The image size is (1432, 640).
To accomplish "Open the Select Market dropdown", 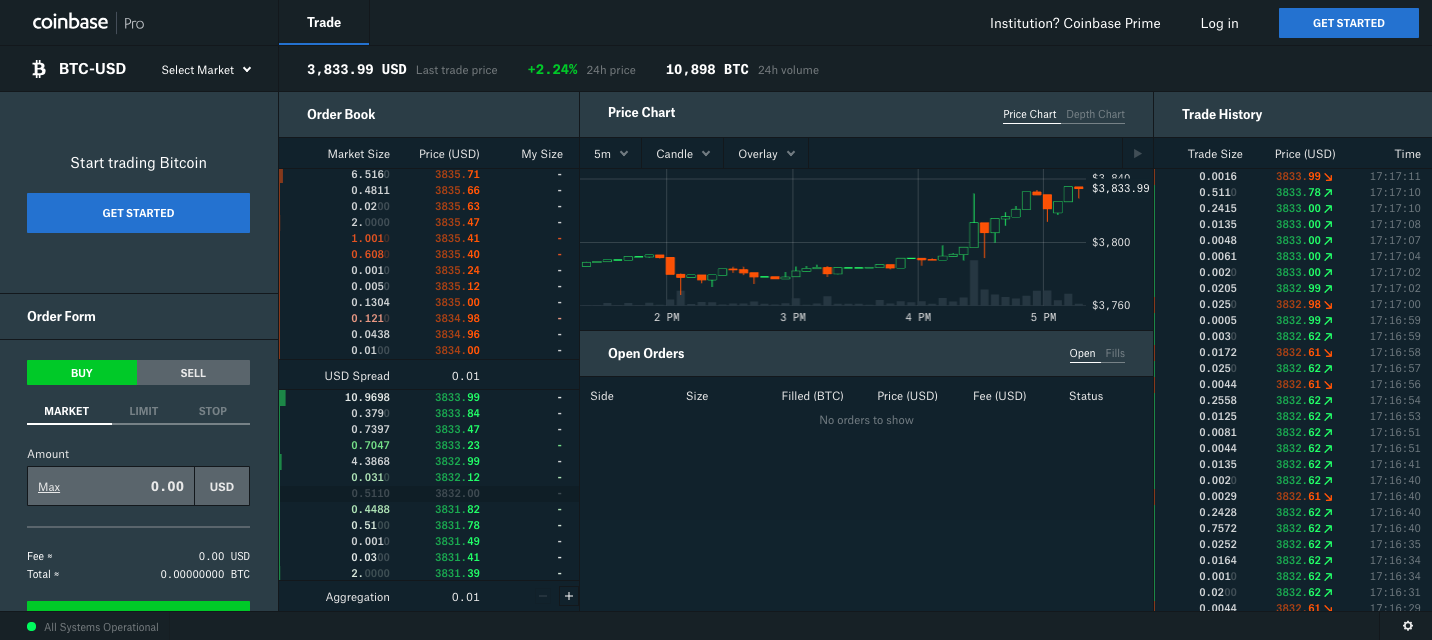I will coord(205,69).
